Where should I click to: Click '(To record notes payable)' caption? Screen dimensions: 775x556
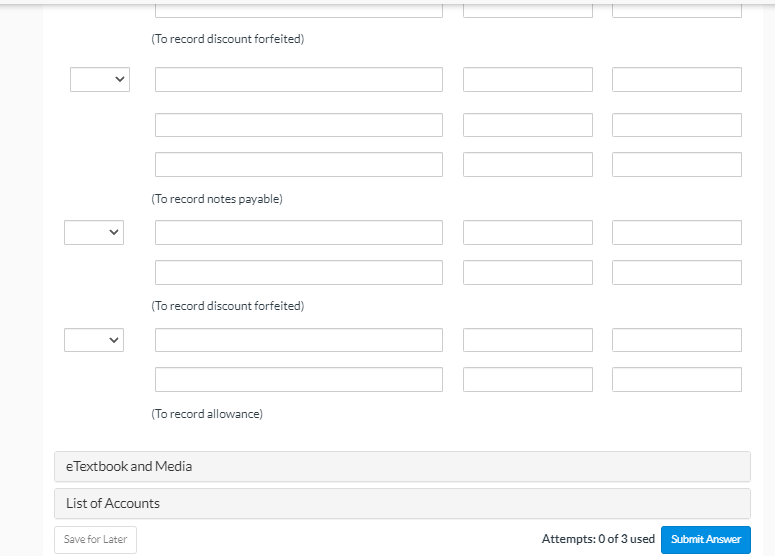click(x=217, y=199)
